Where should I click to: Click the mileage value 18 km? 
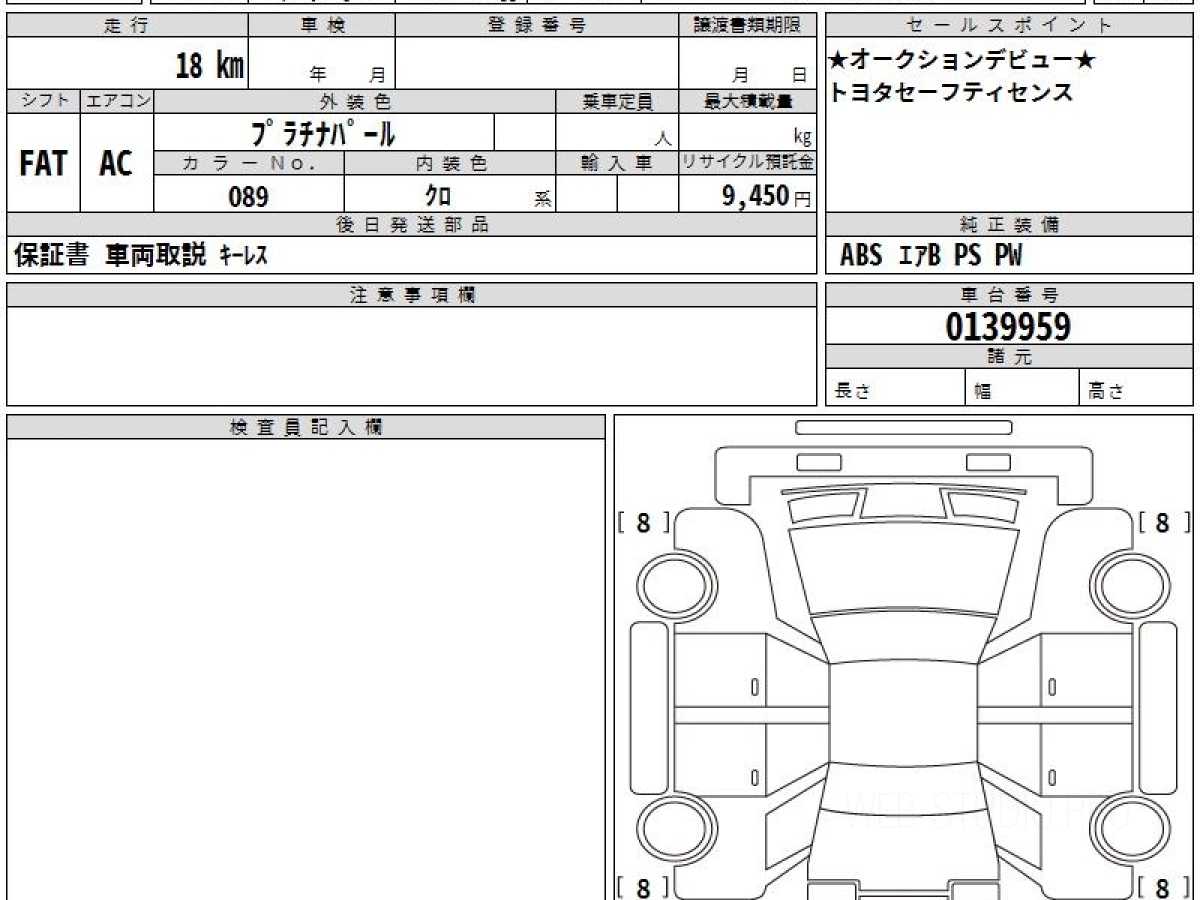pos(210,67)
